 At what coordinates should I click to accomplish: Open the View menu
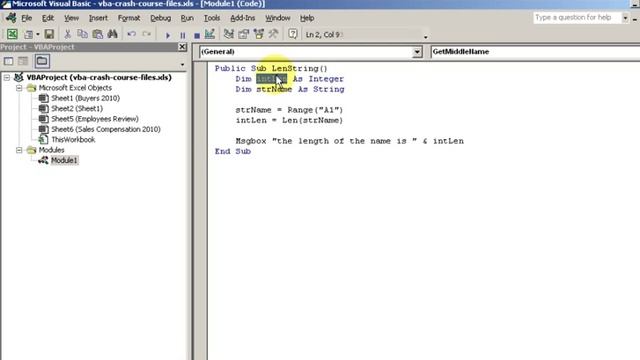click(71, 18)
